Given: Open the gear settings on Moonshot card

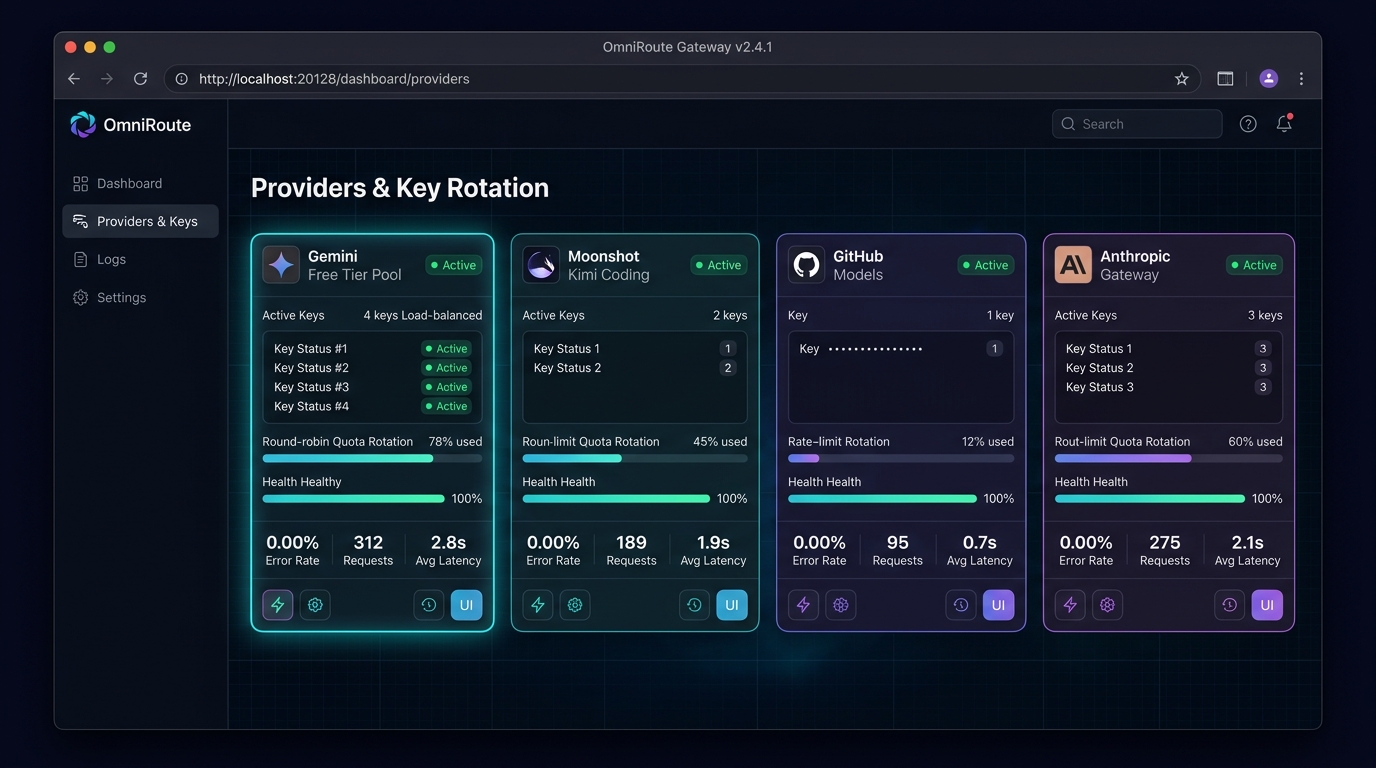Looking at the screenshot, I should [x=575, y=605].
